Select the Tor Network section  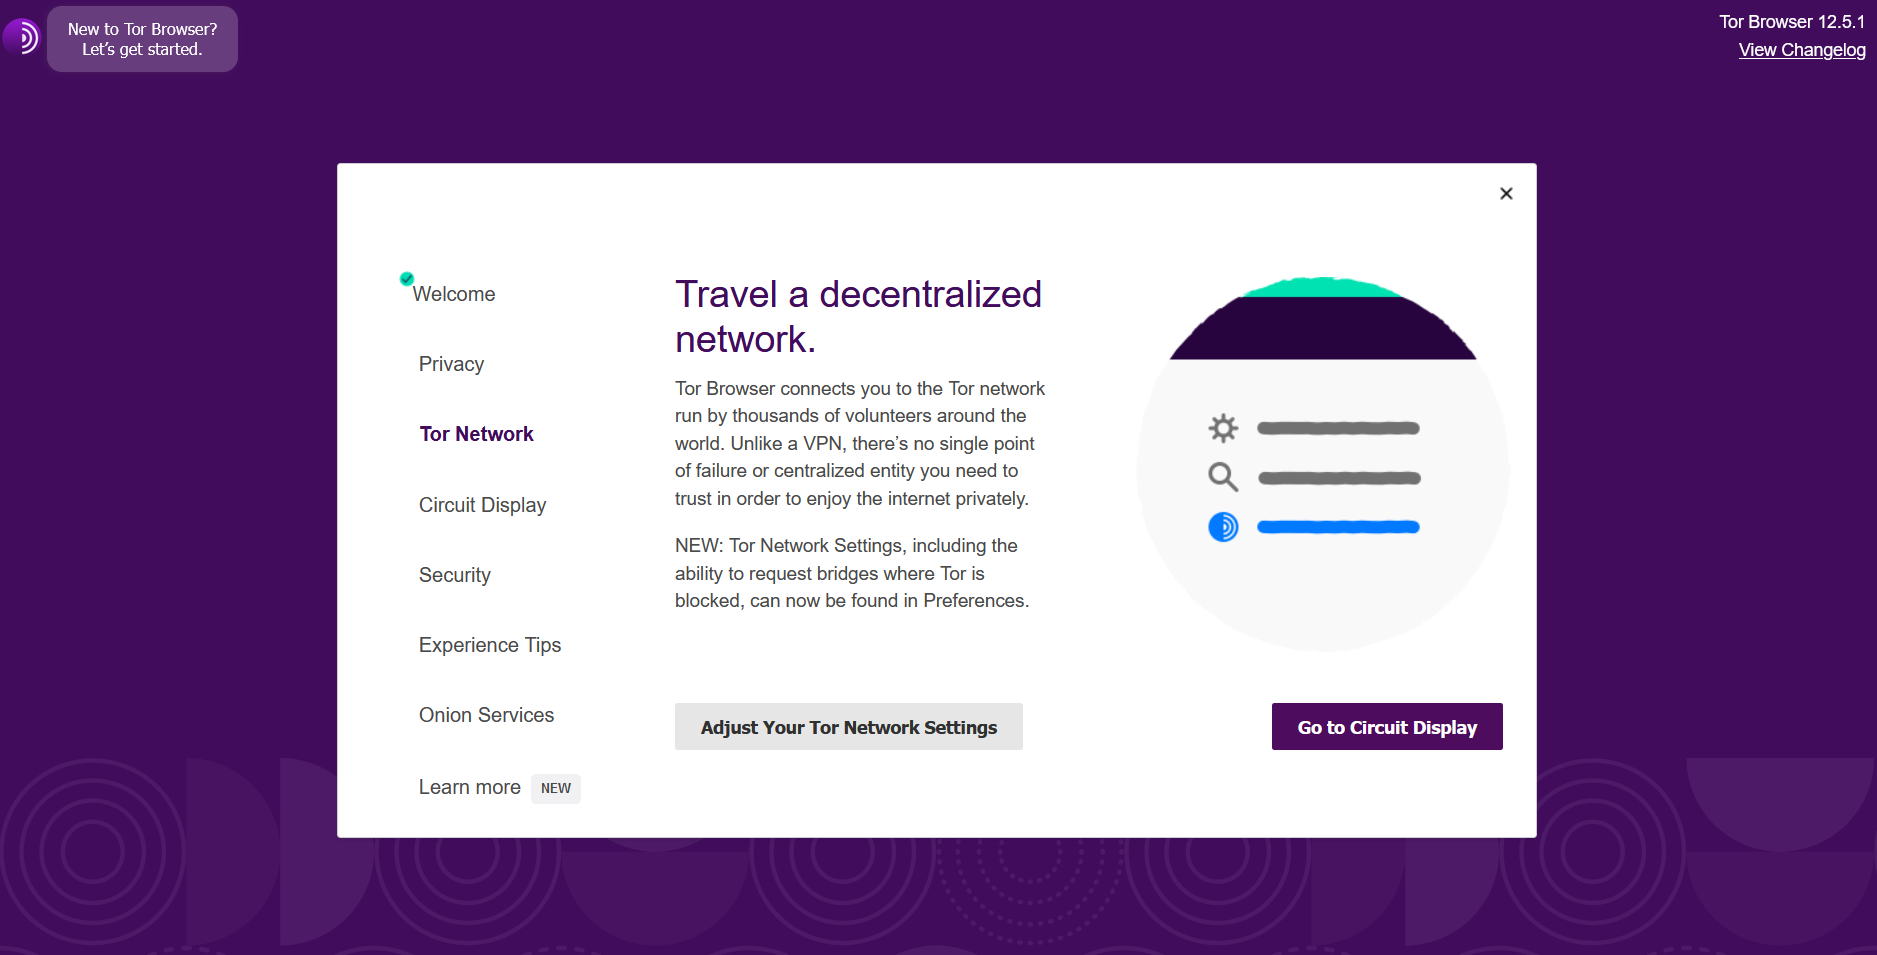click(476, 434)
